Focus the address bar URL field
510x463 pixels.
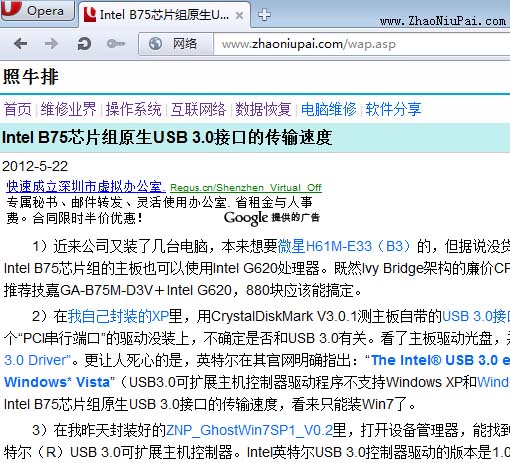(362, 44)
